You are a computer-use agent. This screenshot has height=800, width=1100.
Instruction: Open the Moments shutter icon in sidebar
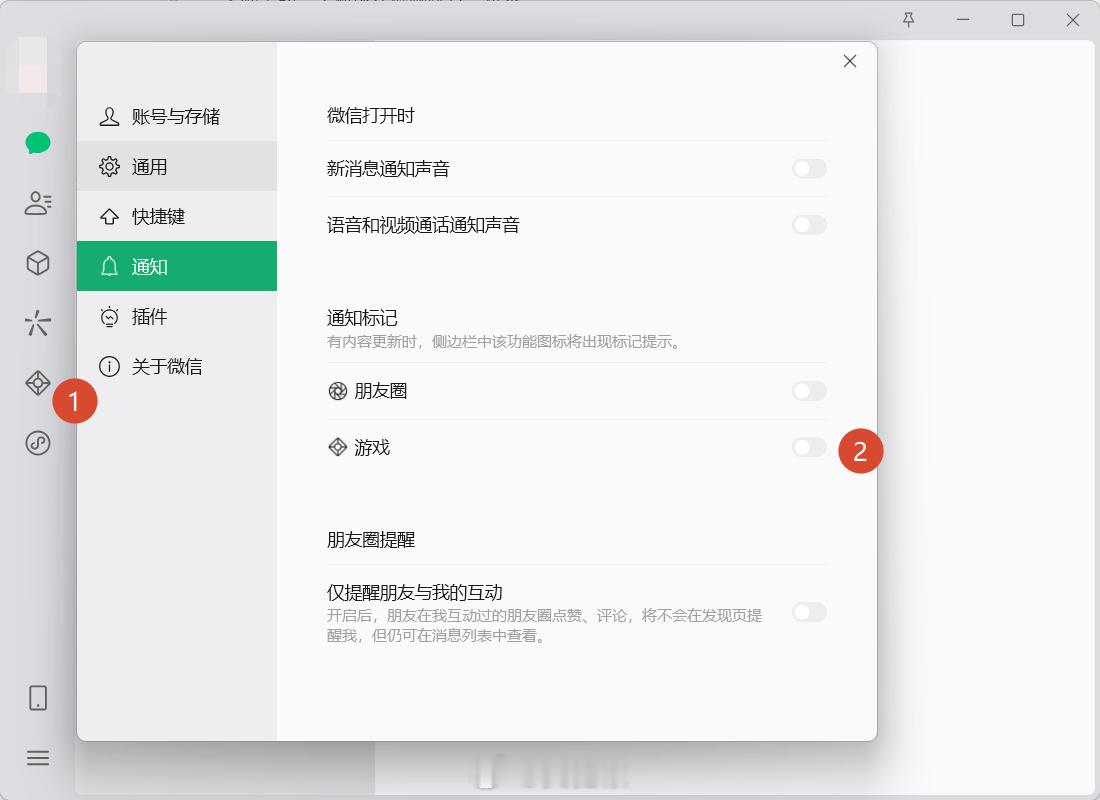coord(38,324)
